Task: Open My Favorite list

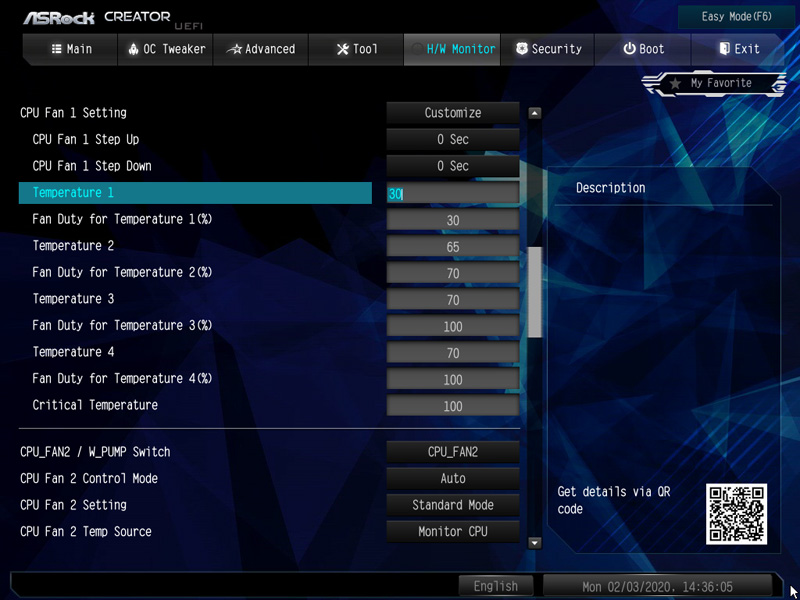Action: (714, 84)
